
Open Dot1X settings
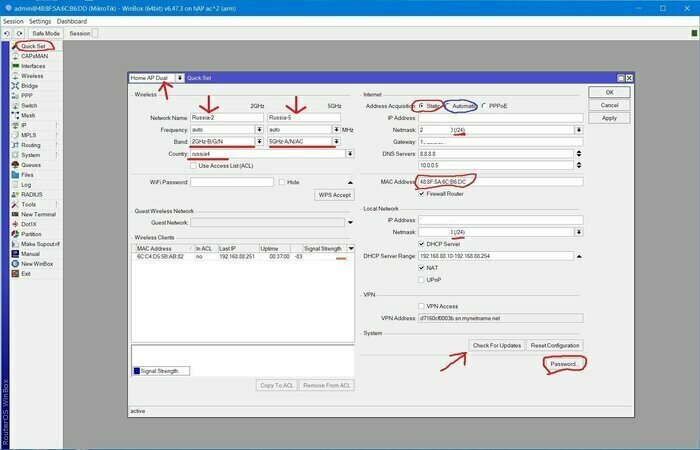(x=29, y=224)
